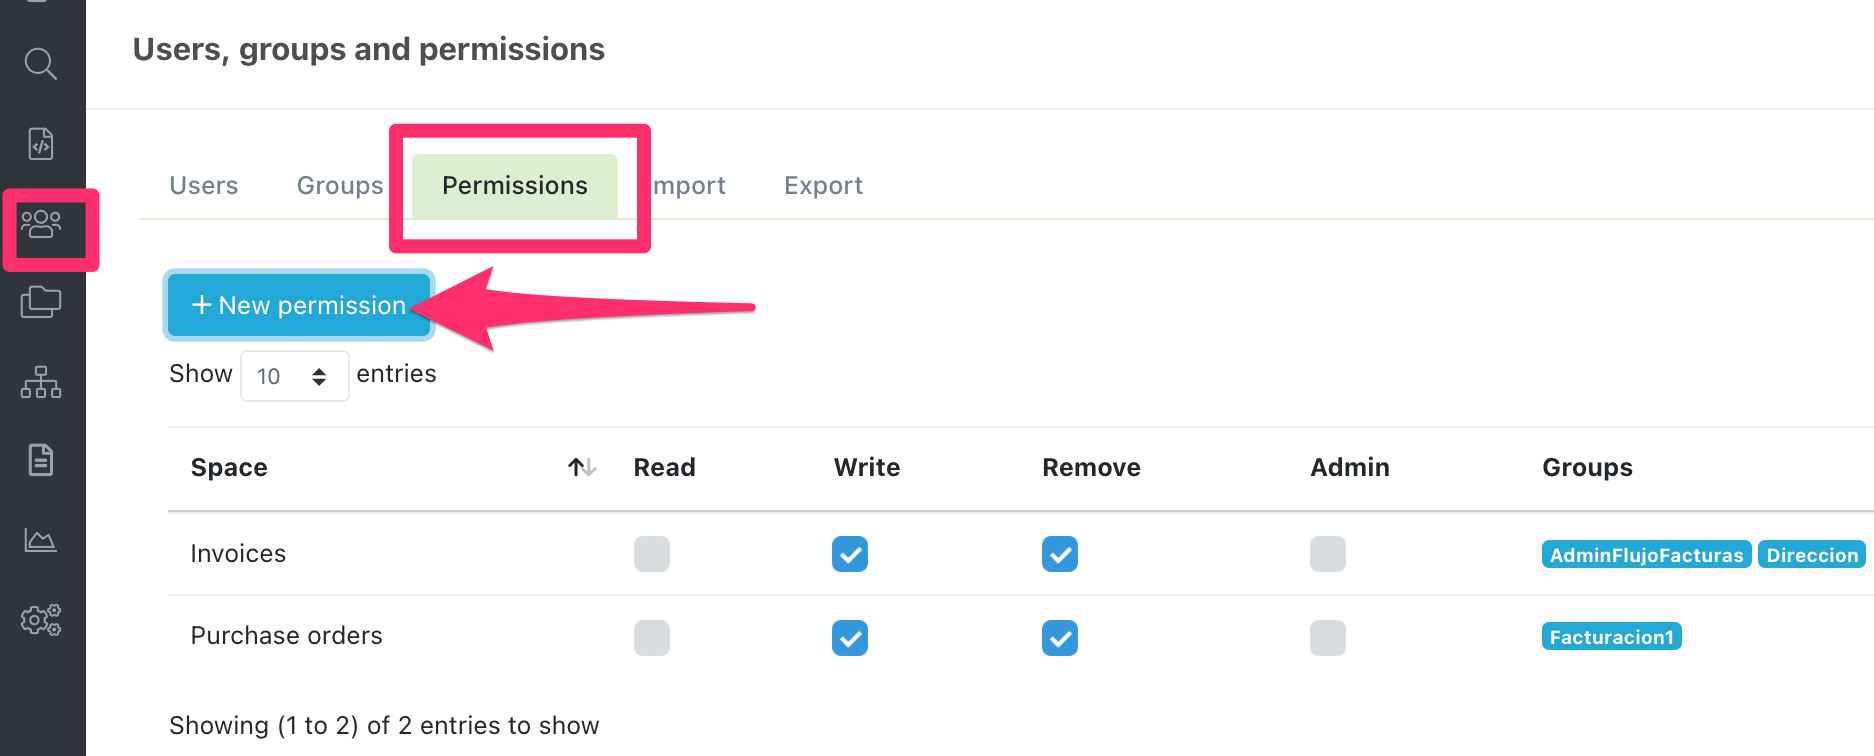Switch to the Export tab

[x=823, y=186]
